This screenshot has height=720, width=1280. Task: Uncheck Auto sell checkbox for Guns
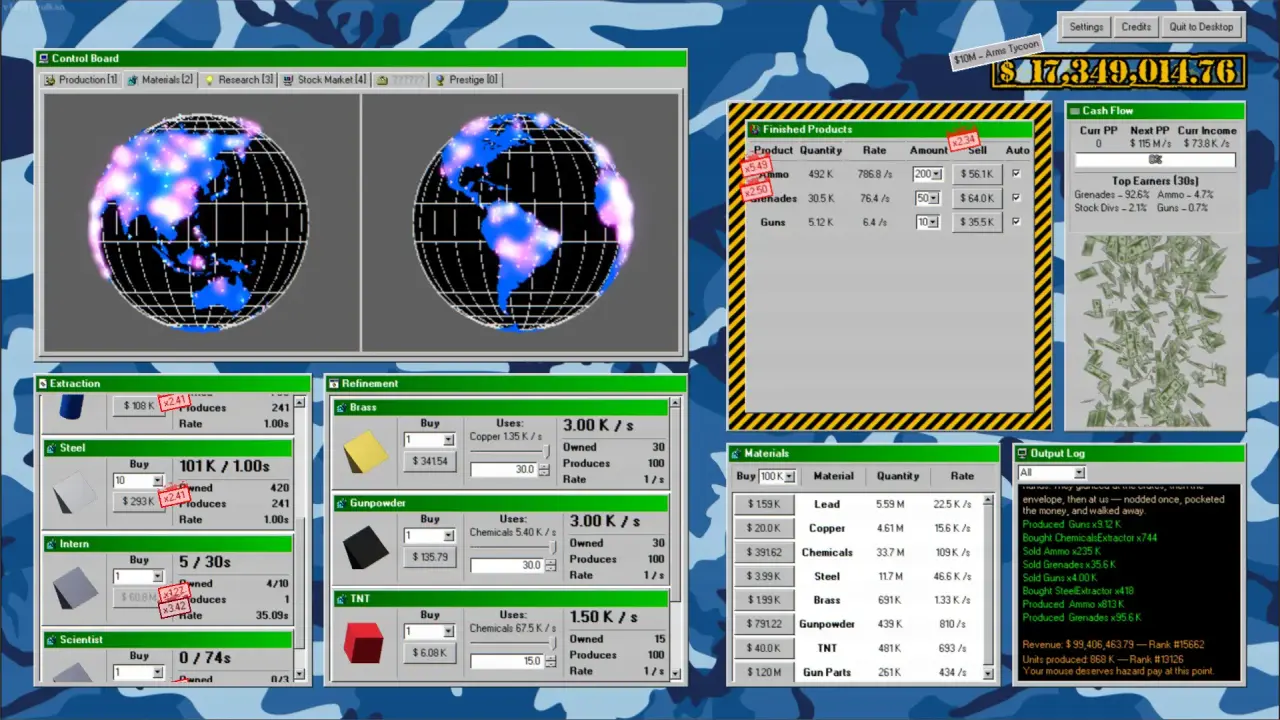pos(1017,222)
